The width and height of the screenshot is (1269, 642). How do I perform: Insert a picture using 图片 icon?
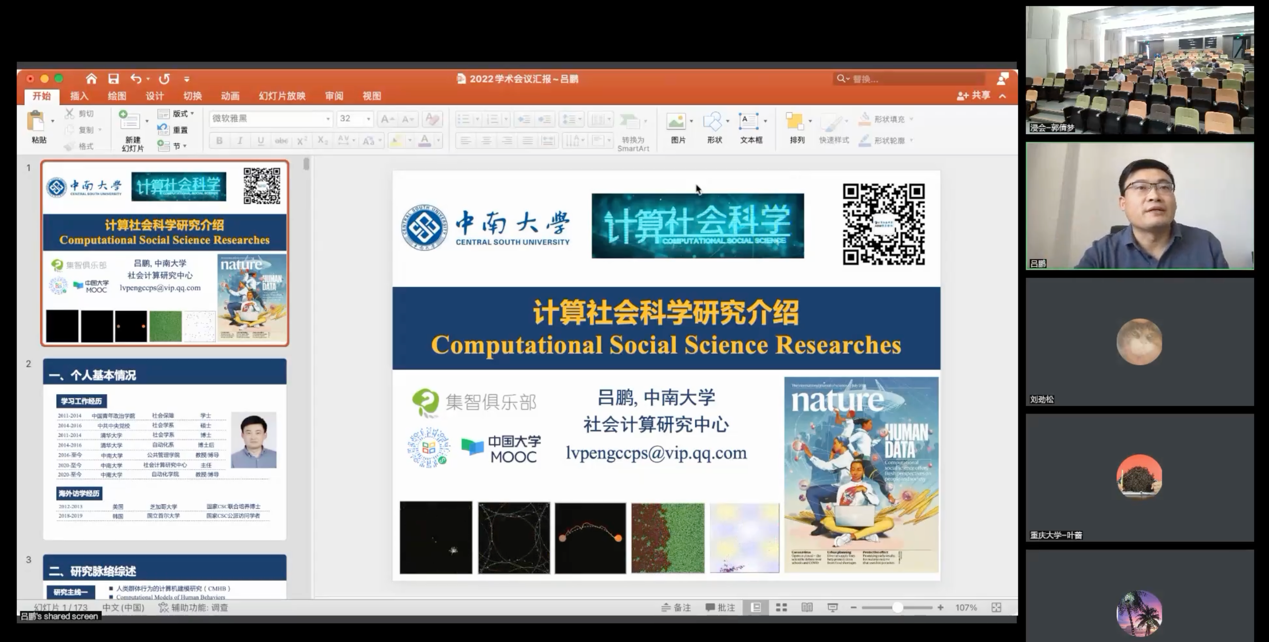point(678,128)
